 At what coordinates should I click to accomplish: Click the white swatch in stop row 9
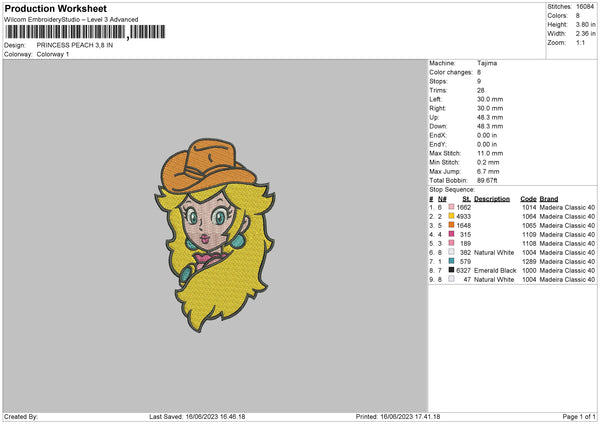pyautogui.click(x=451, y=279)
